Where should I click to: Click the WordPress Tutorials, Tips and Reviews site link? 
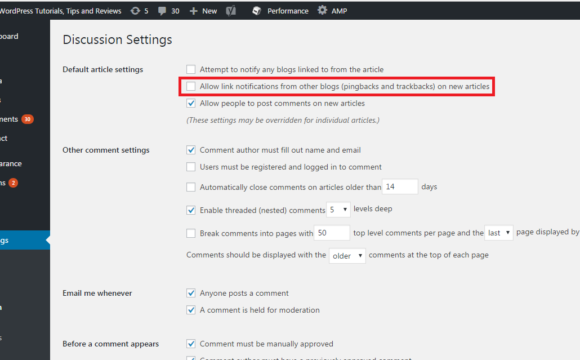[x=60, y=11]
